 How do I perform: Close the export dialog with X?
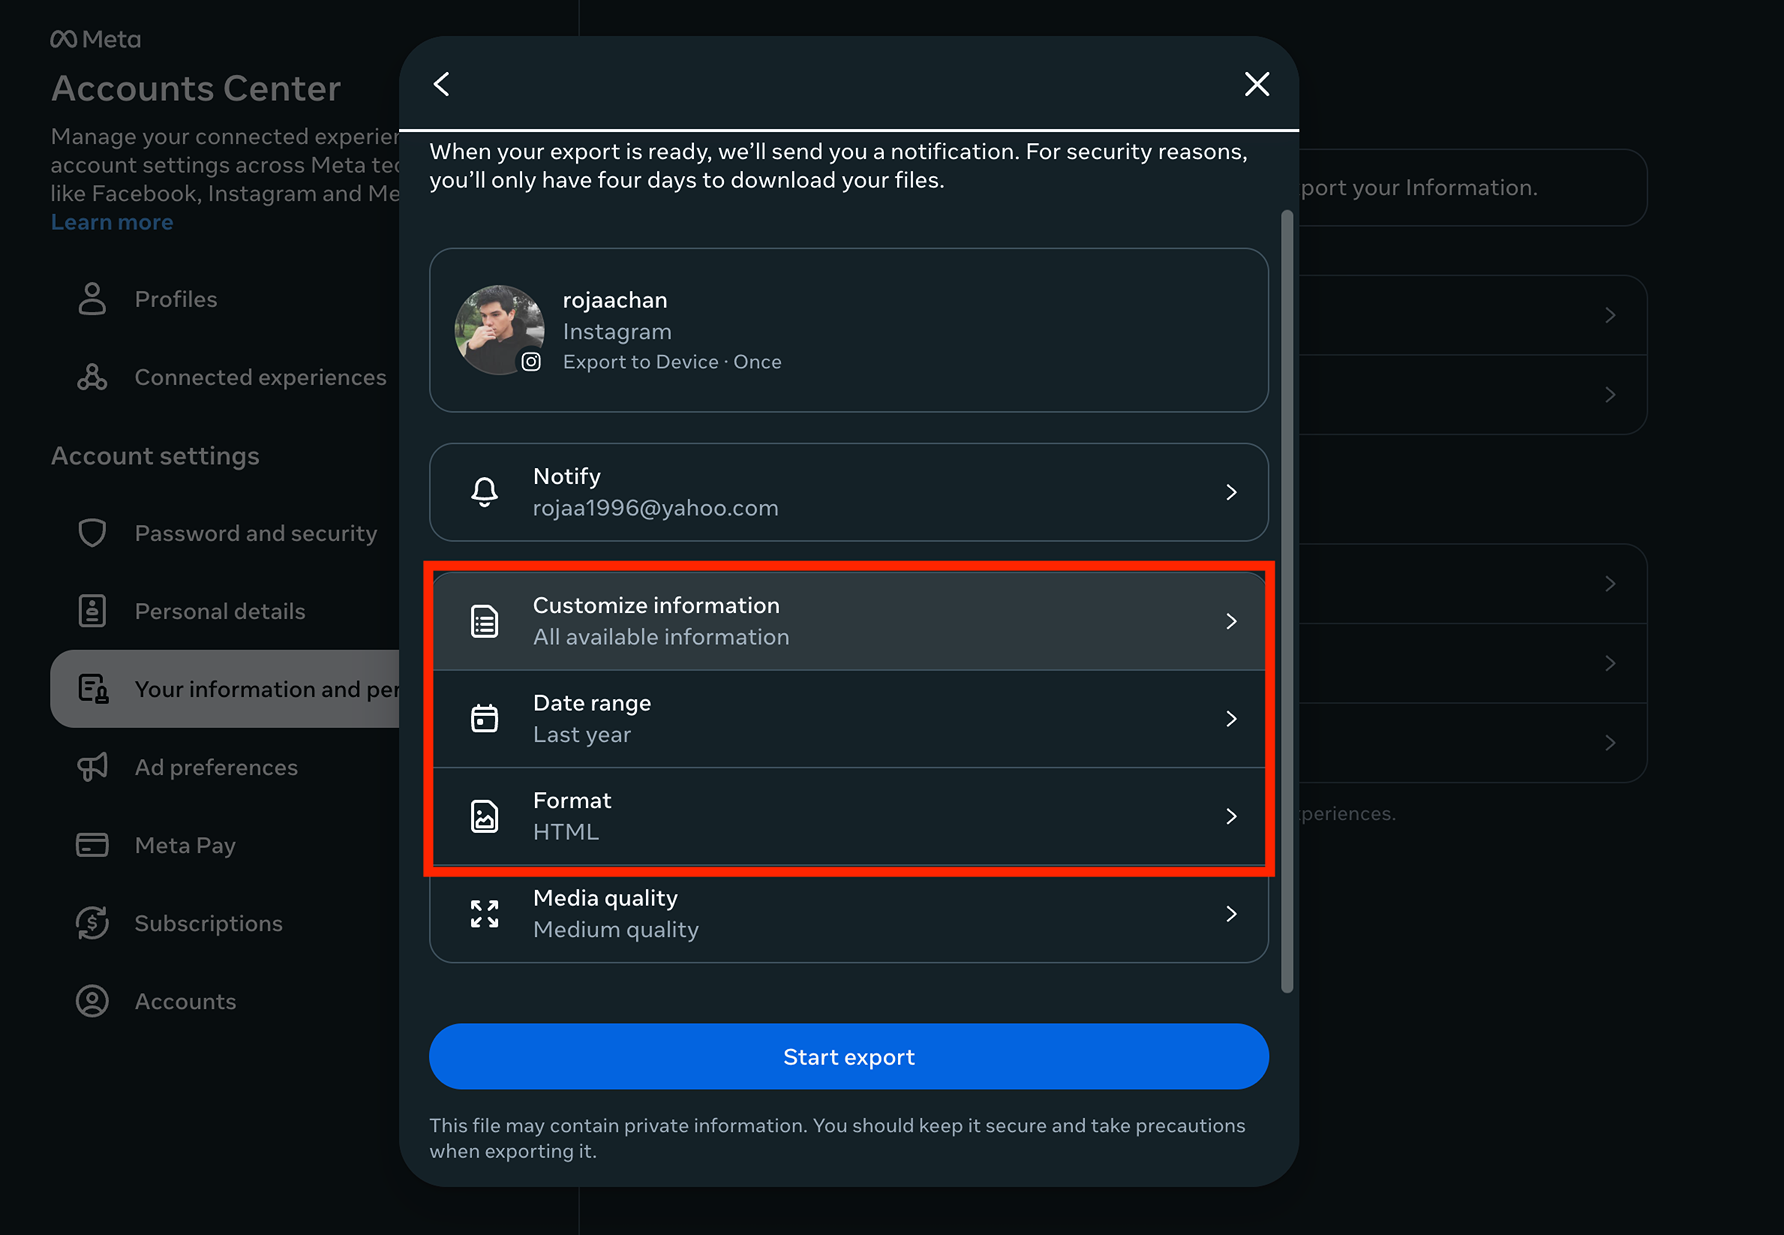pyautogui.click(x=1256, y=84)
